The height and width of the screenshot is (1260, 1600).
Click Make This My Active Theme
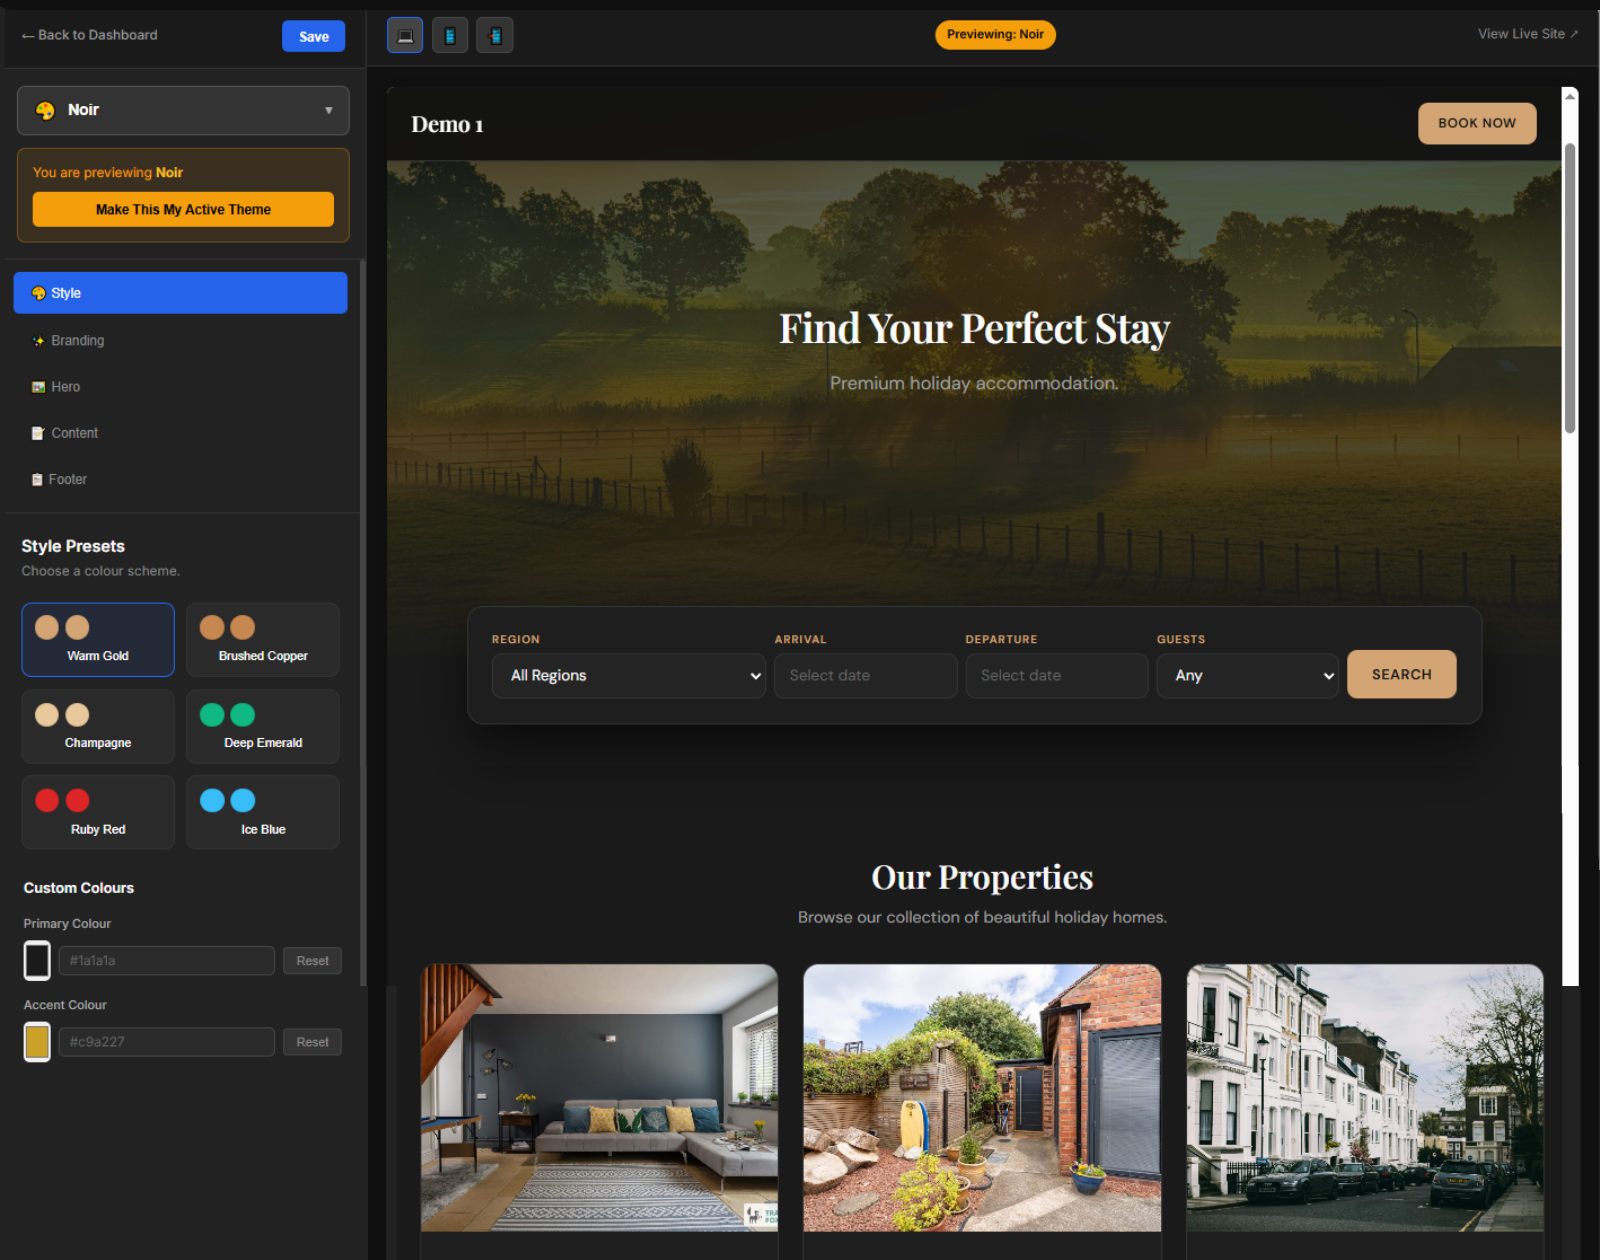[183, 209]
